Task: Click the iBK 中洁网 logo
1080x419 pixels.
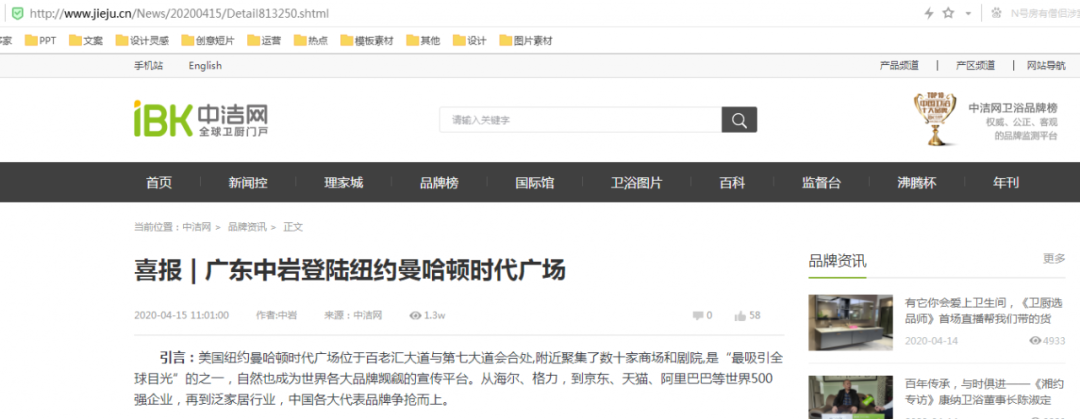Action: click(x=200, y=119)
